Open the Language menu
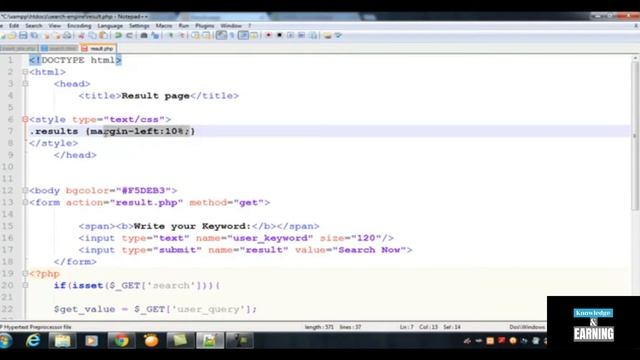This screenshot has height=360, width=640. coord(110,26)
